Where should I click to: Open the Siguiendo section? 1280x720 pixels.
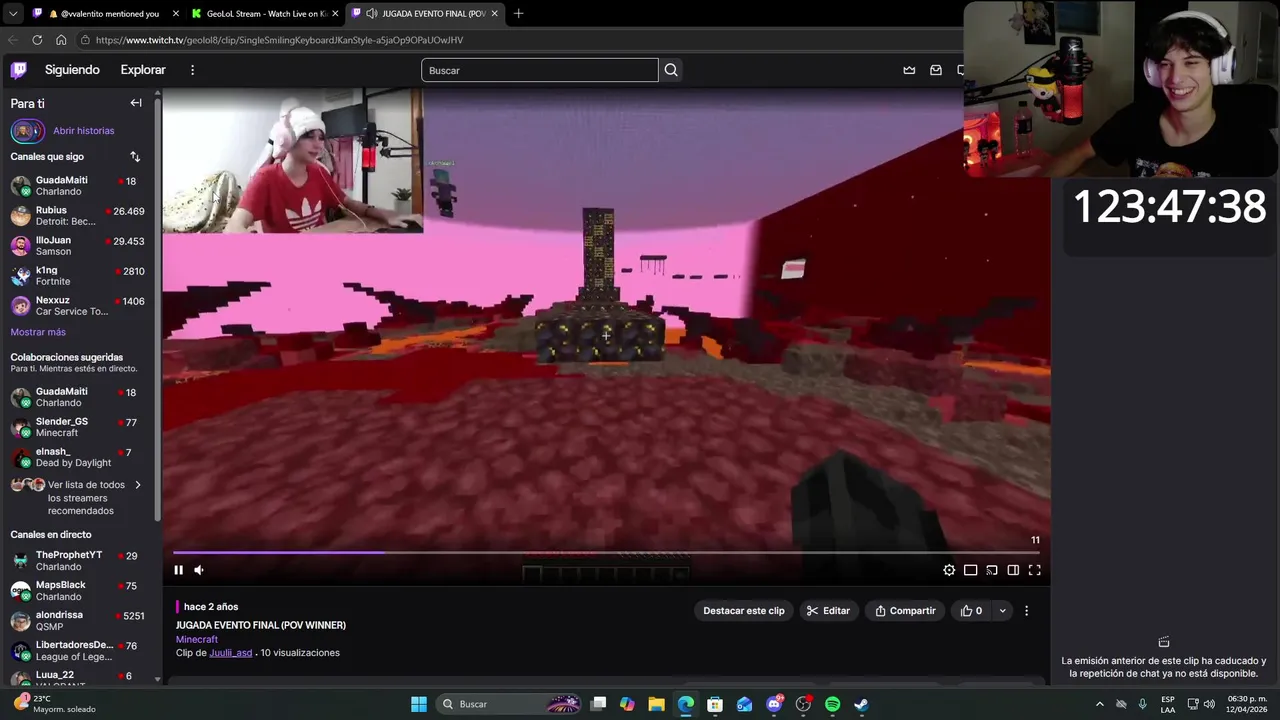click(x=72, y=70)
